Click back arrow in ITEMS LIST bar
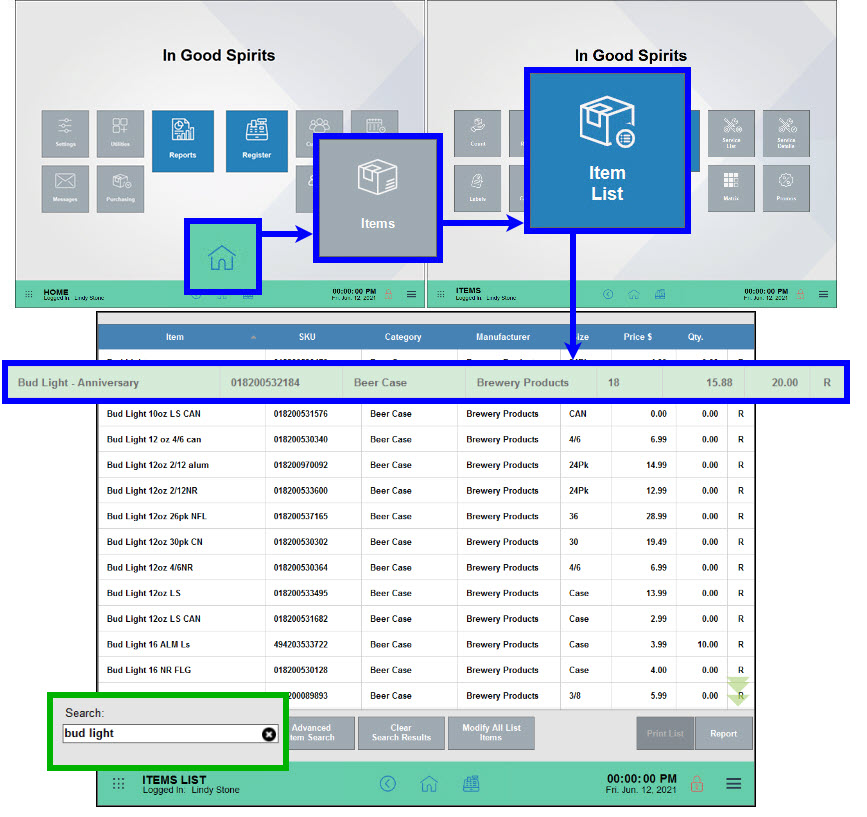Screen dimensions: 867x817 click(x=388, y=783)
